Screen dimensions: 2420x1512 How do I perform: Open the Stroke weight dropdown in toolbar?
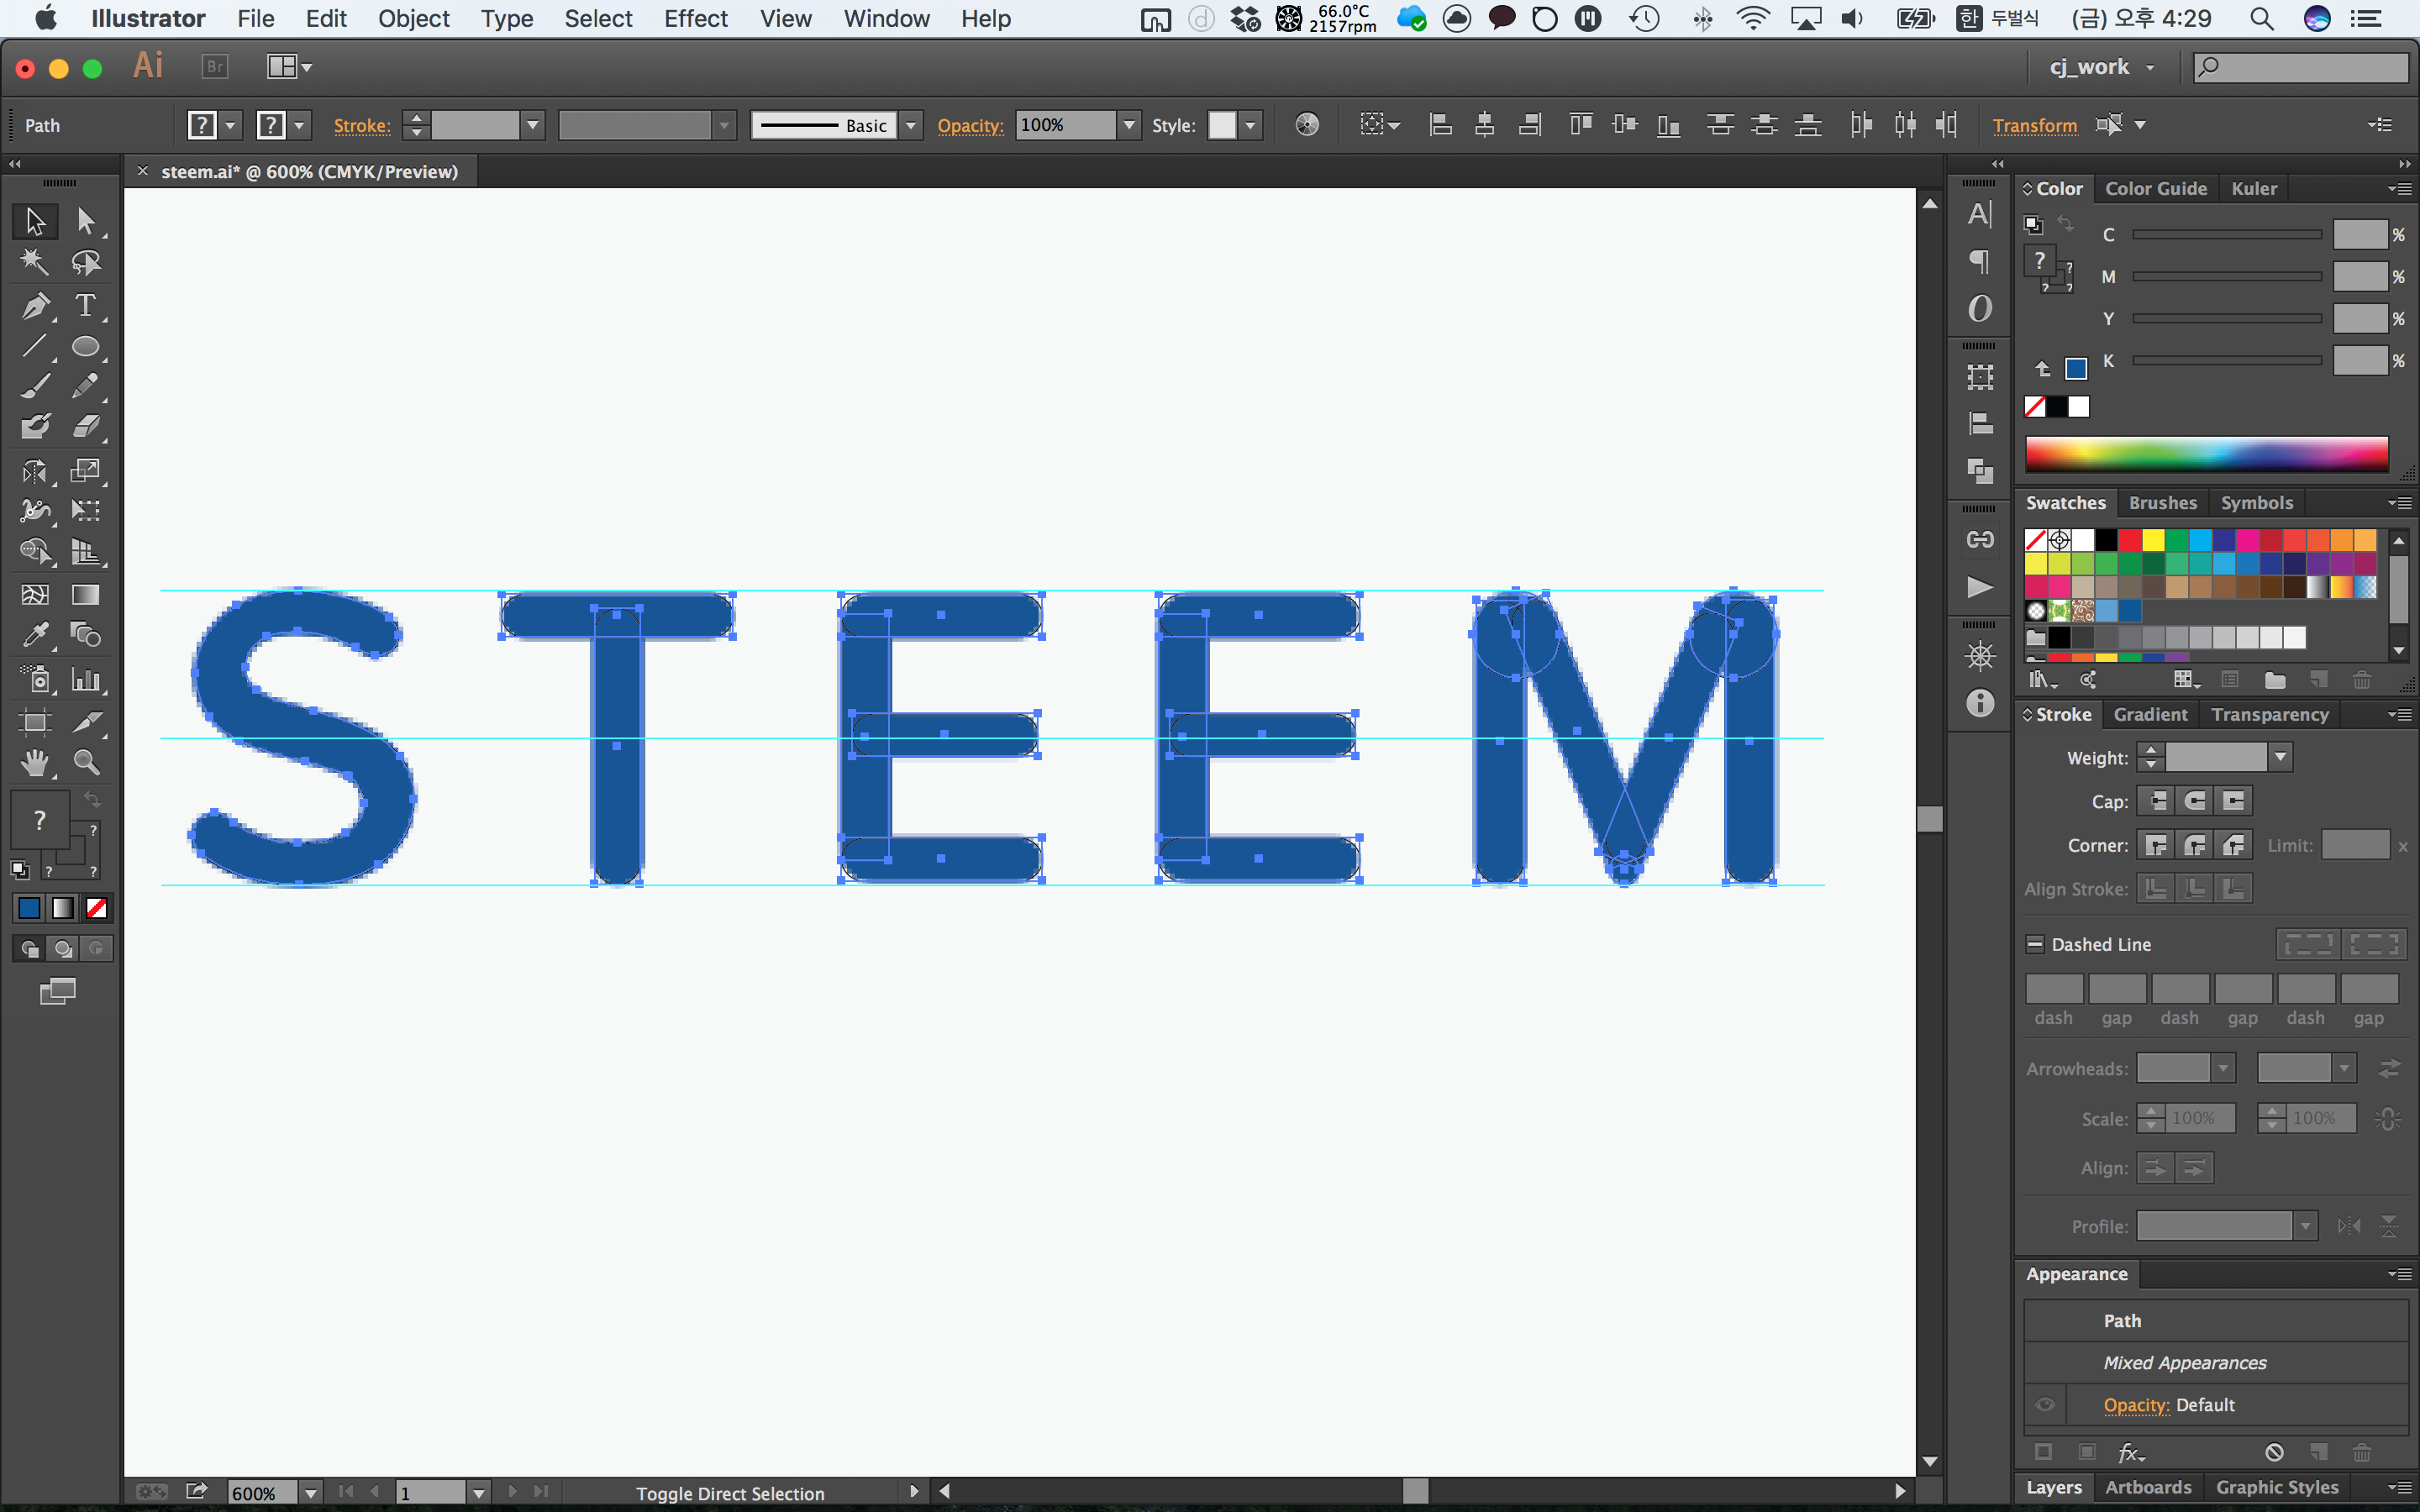(x=532, y=125)
